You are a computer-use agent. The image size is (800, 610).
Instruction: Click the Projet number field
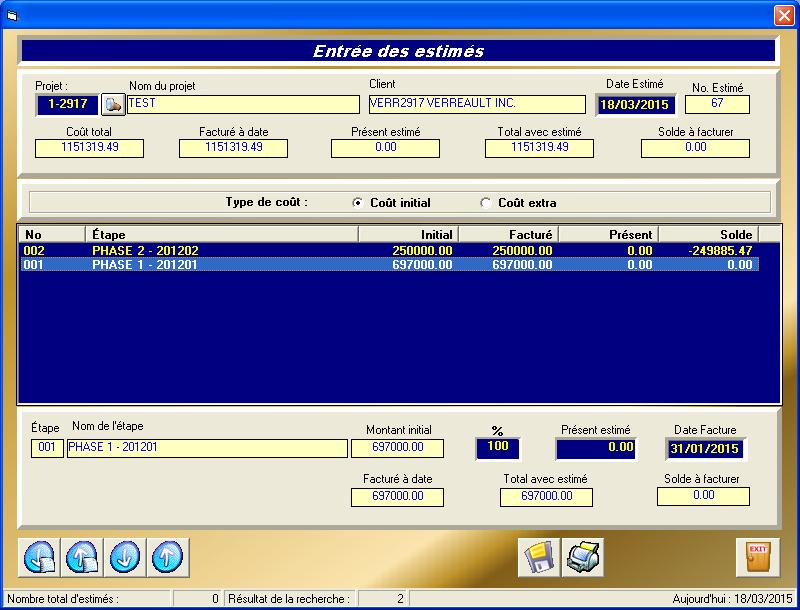coord(67,105)
